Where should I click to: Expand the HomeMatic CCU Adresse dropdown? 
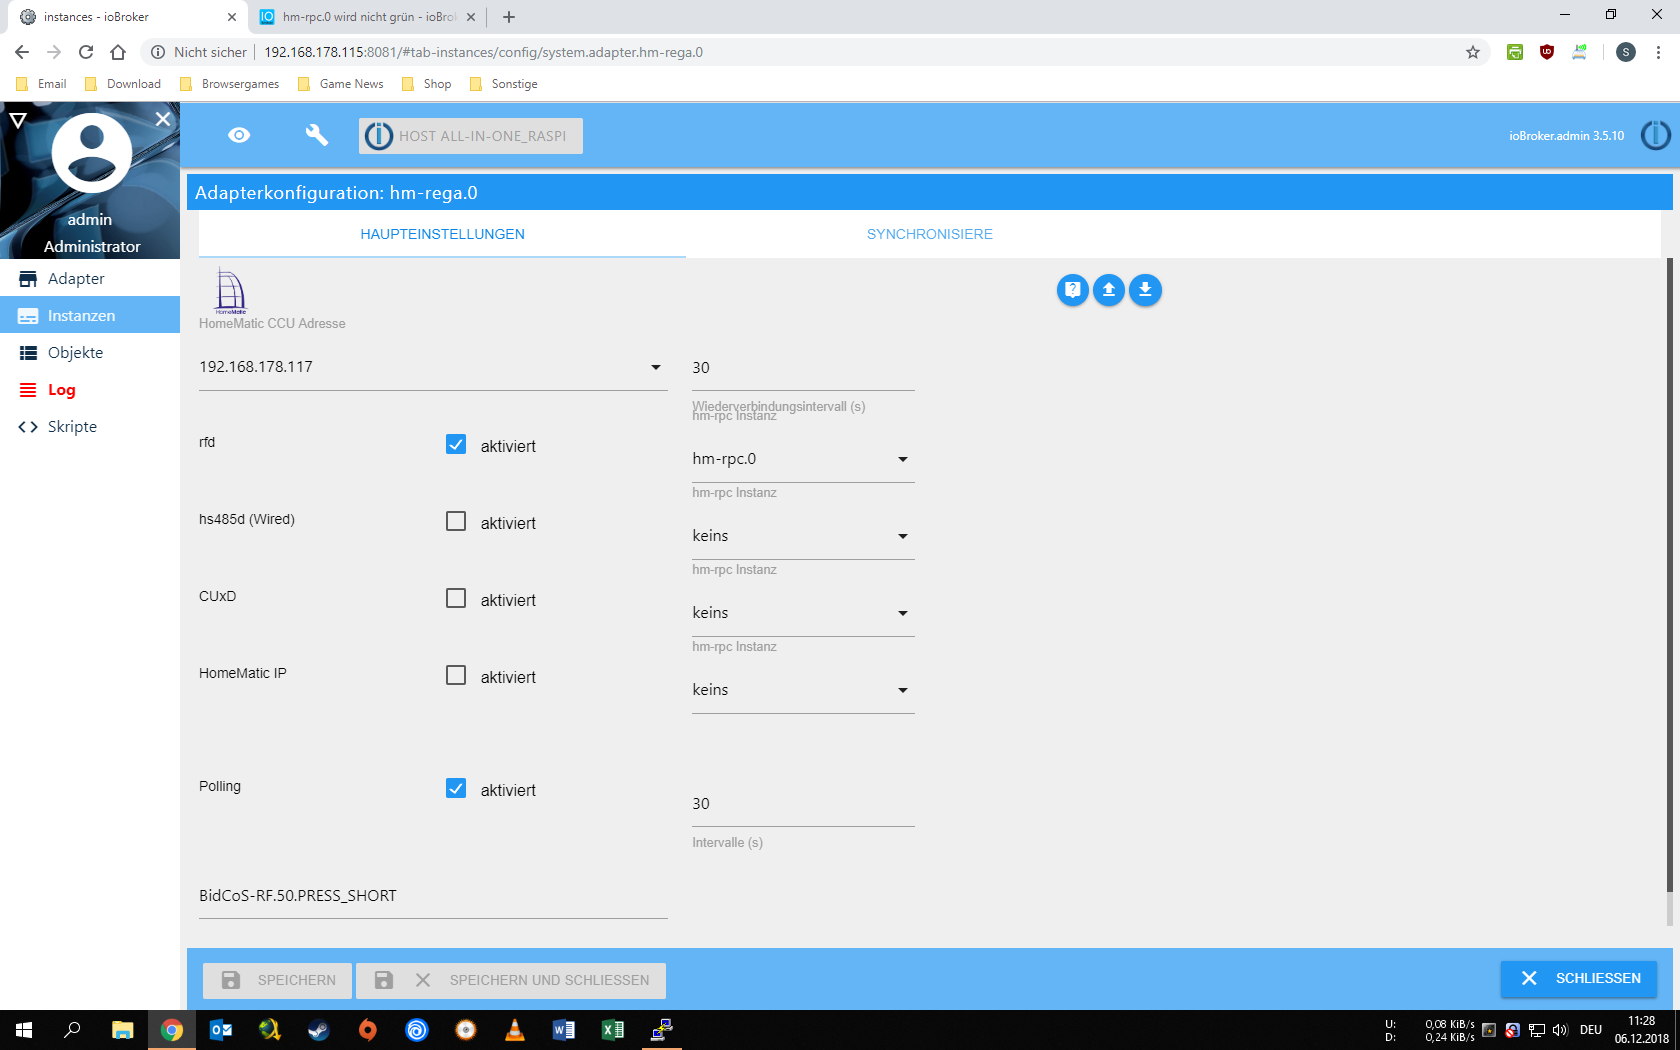(x=433, y=367)
